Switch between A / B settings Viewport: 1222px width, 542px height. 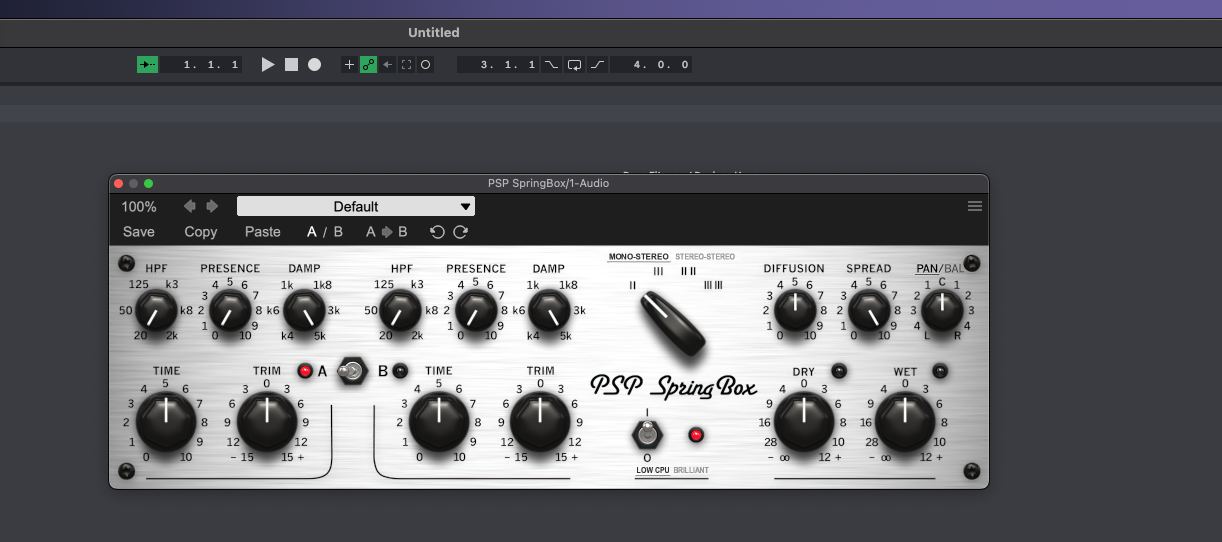[325, 231]
